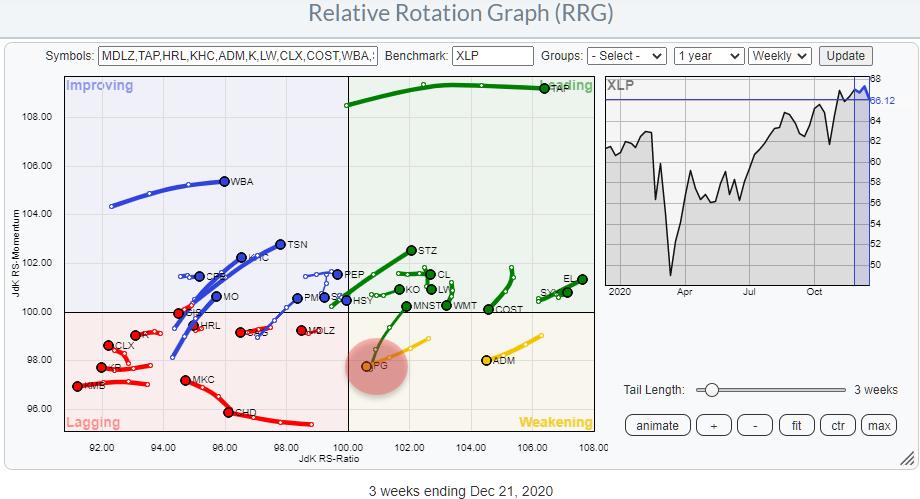Click the animate button
Screen dimensions: 920x499
click(657, 426)
